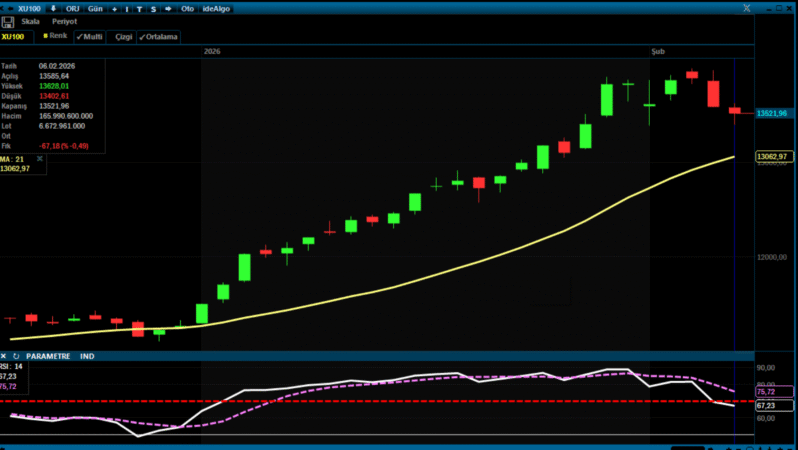Open the Gün period dropdown
This screenshot has height=450, width=798.
[x=94, y=8]
